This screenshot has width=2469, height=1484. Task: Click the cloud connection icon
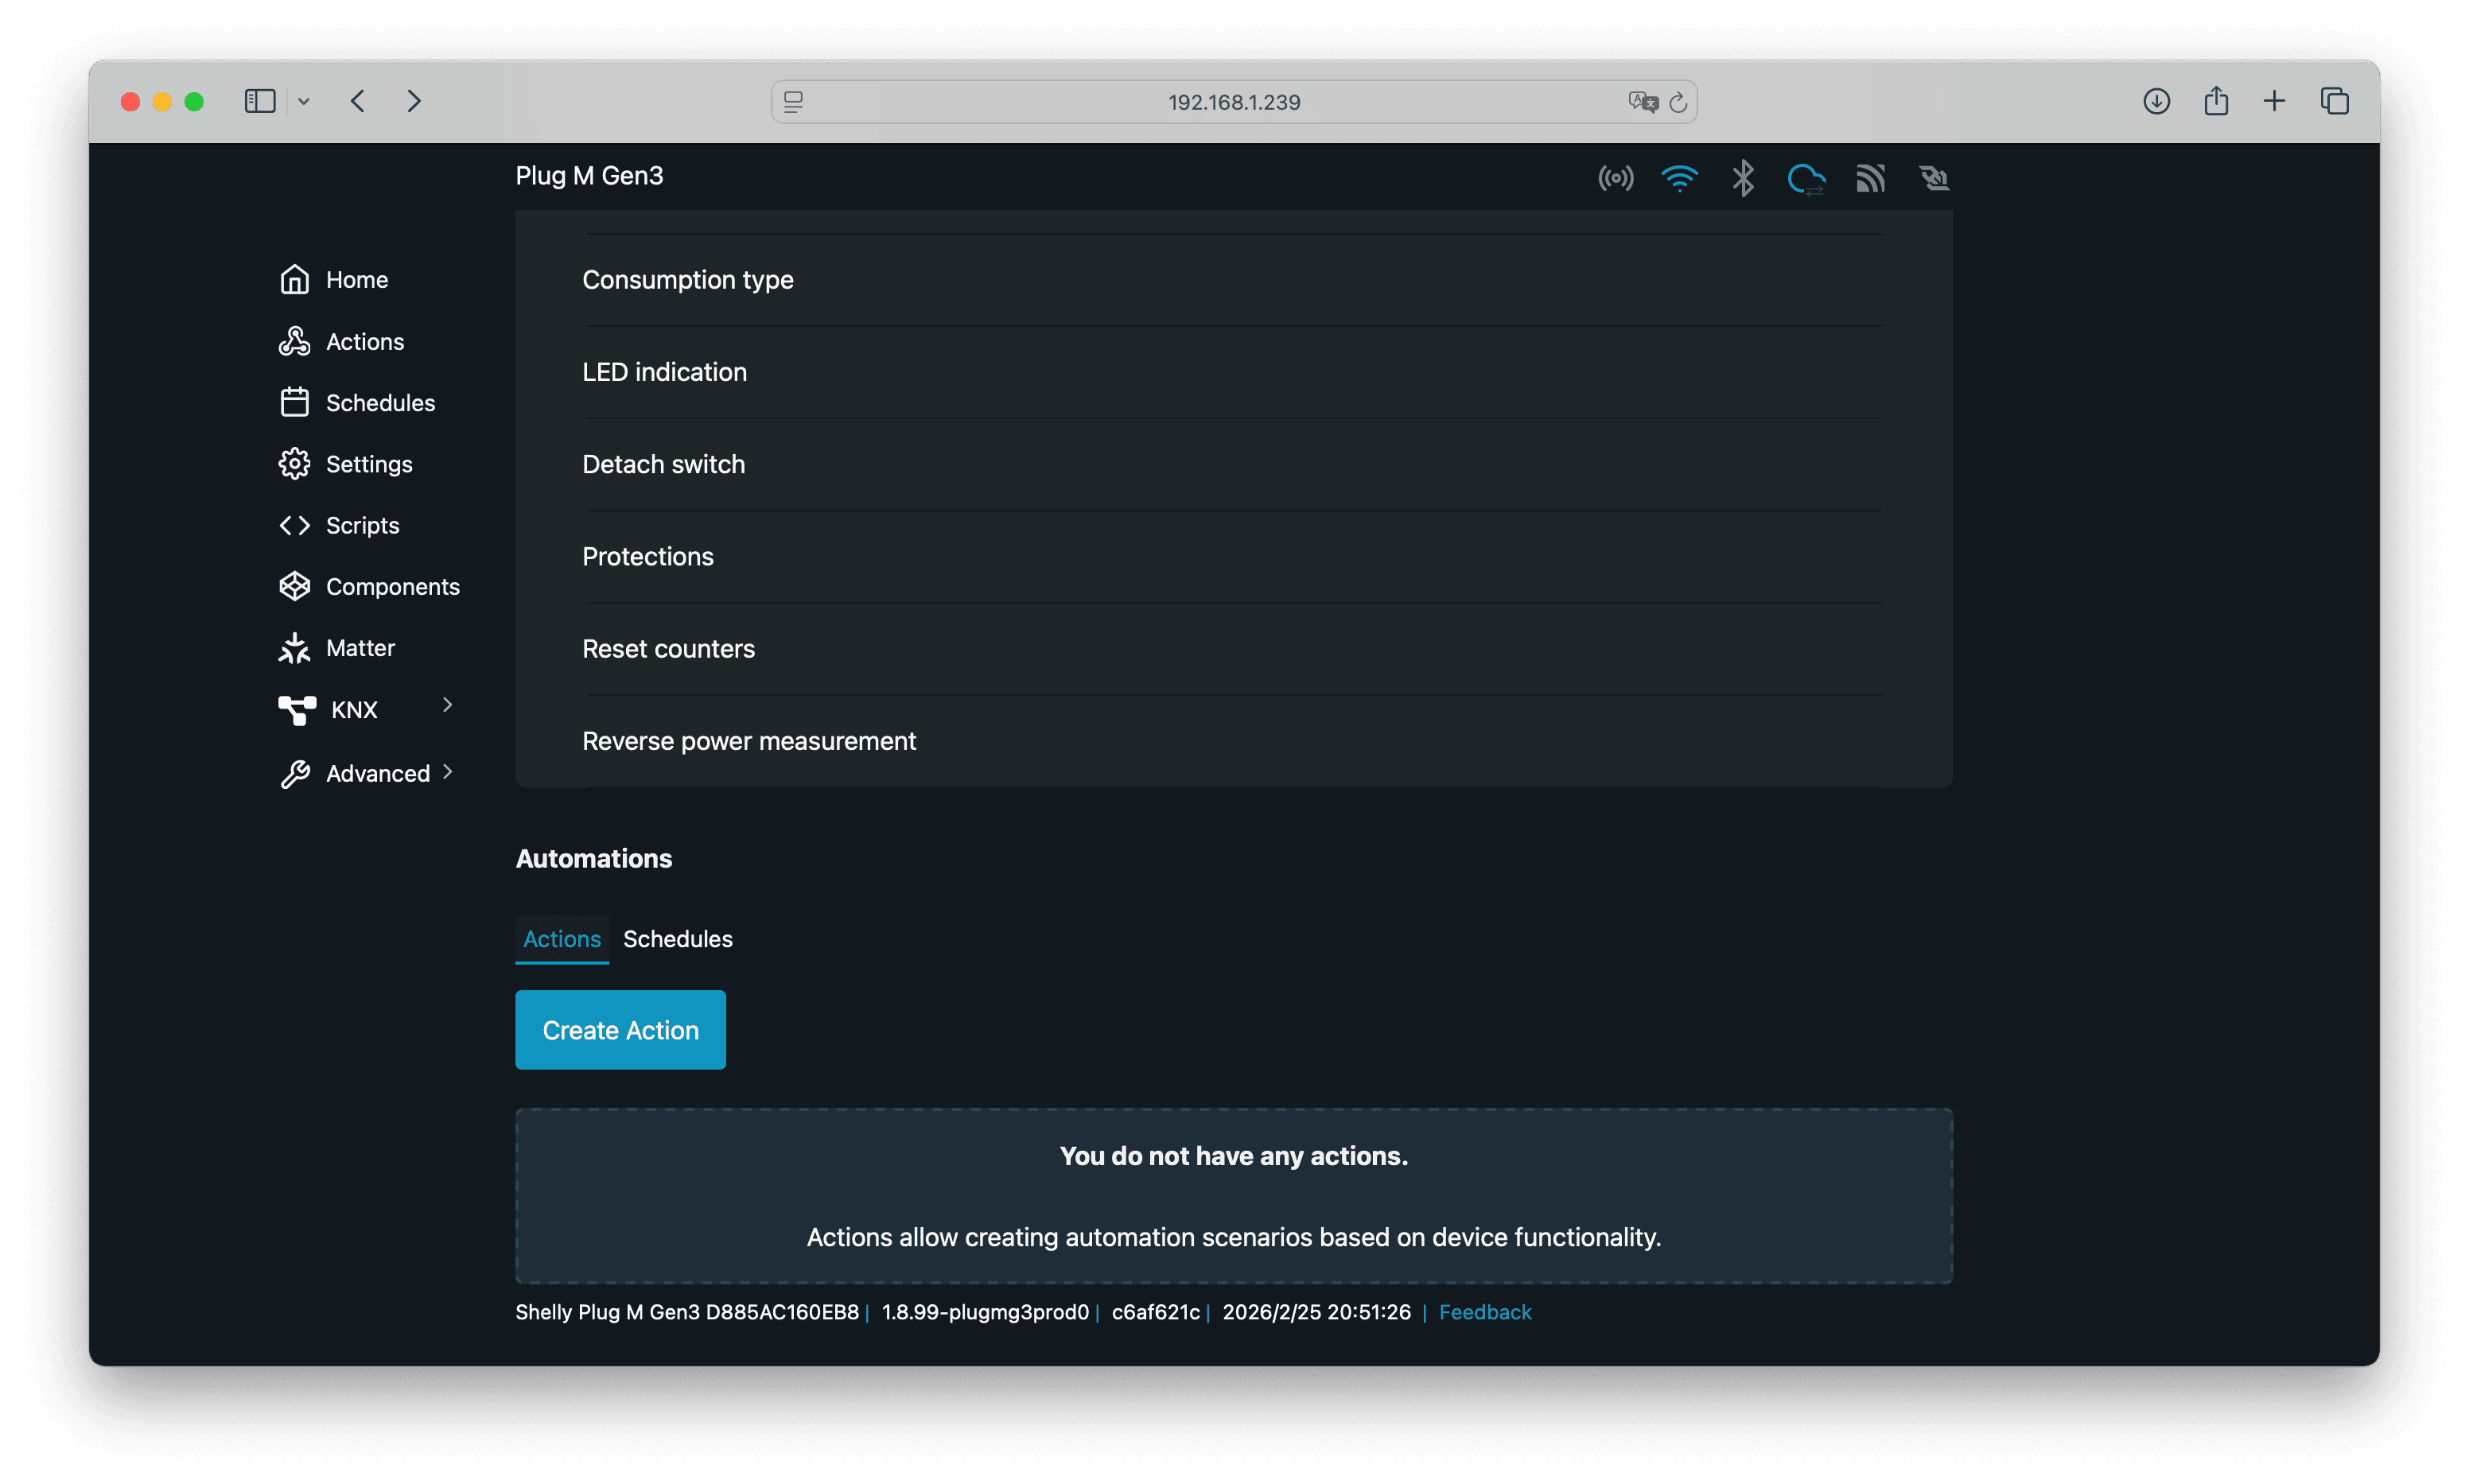pos(1806,179)
